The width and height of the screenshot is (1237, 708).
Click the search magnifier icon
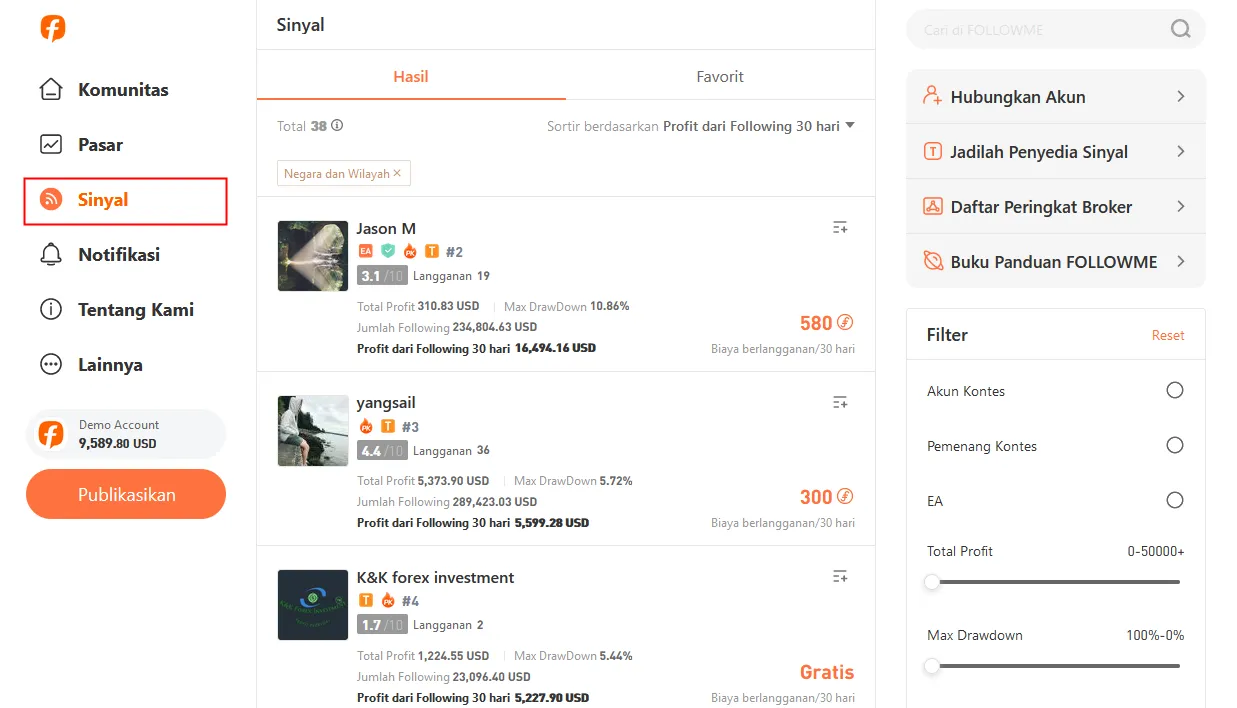(x=1181, y=29)
